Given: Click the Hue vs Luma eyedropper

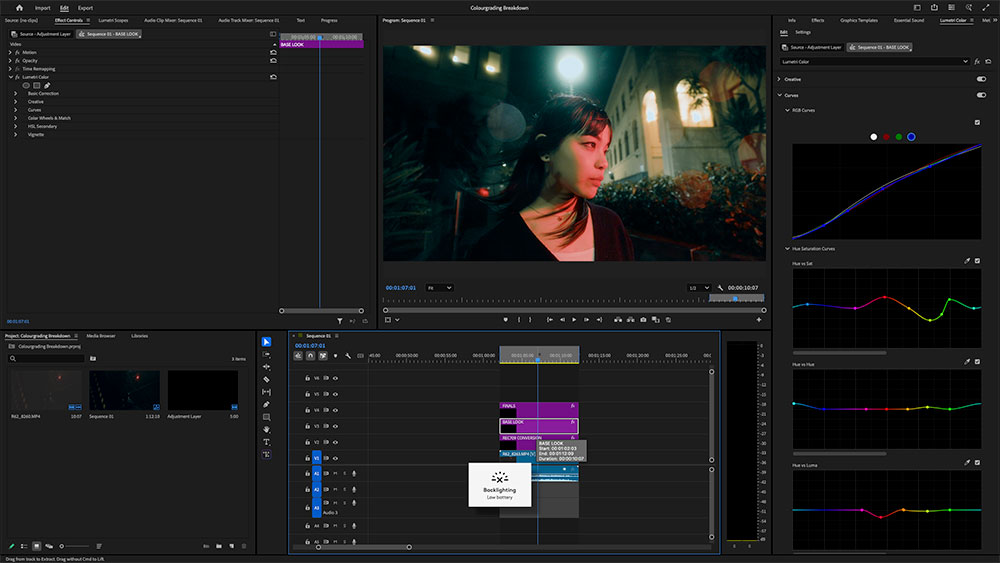Looking at the screenshot, I should (967, 463).
